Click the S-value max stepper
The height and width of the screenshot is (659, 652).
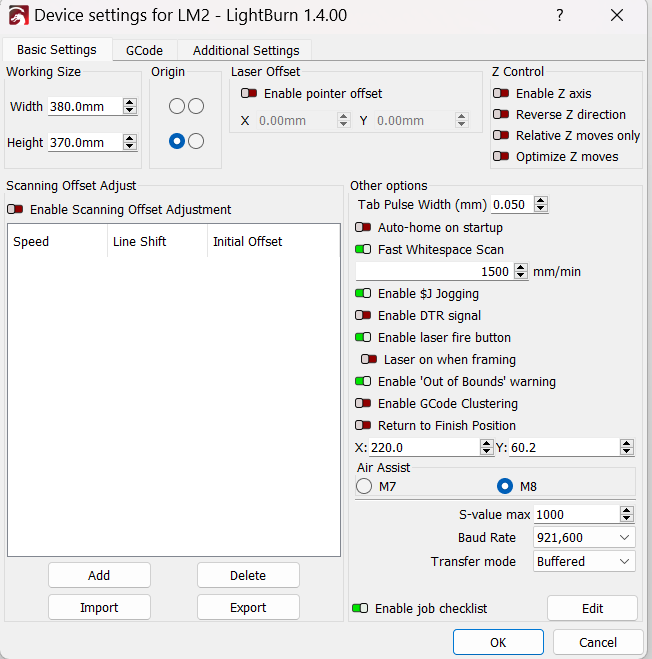627,514
